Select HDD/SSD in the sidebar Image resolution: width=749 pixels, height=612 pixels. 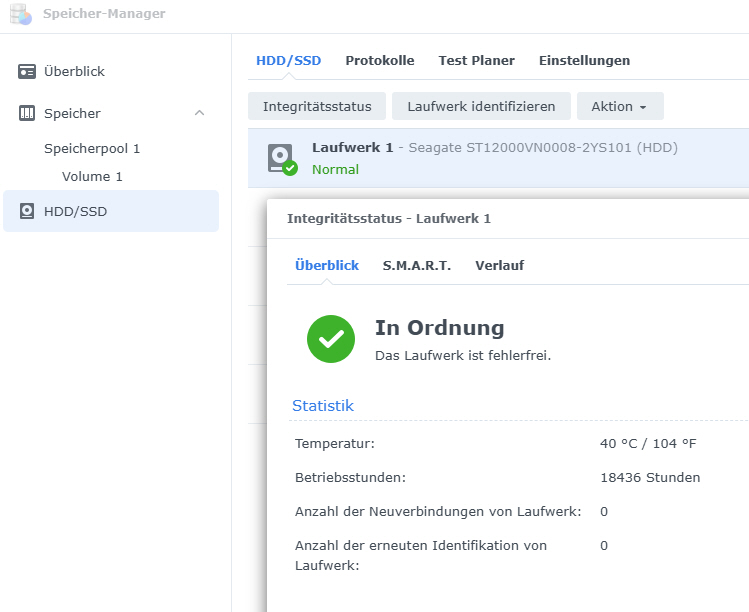tap(111, 211)
